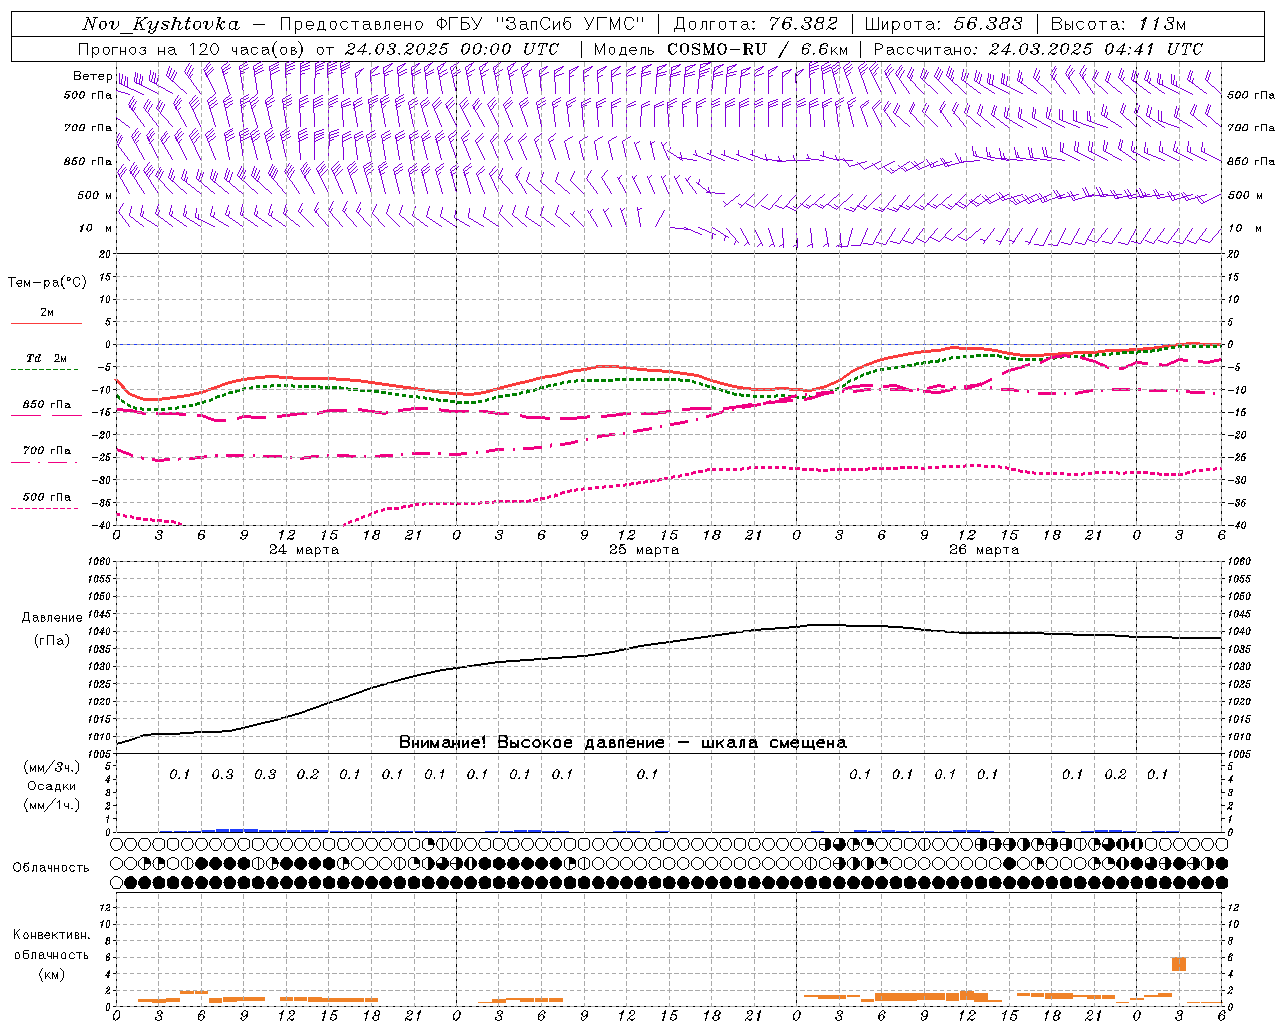This screenshot has height=1024, width=1280.
Task: Click the (км) unit label
Action: [51, 974]
